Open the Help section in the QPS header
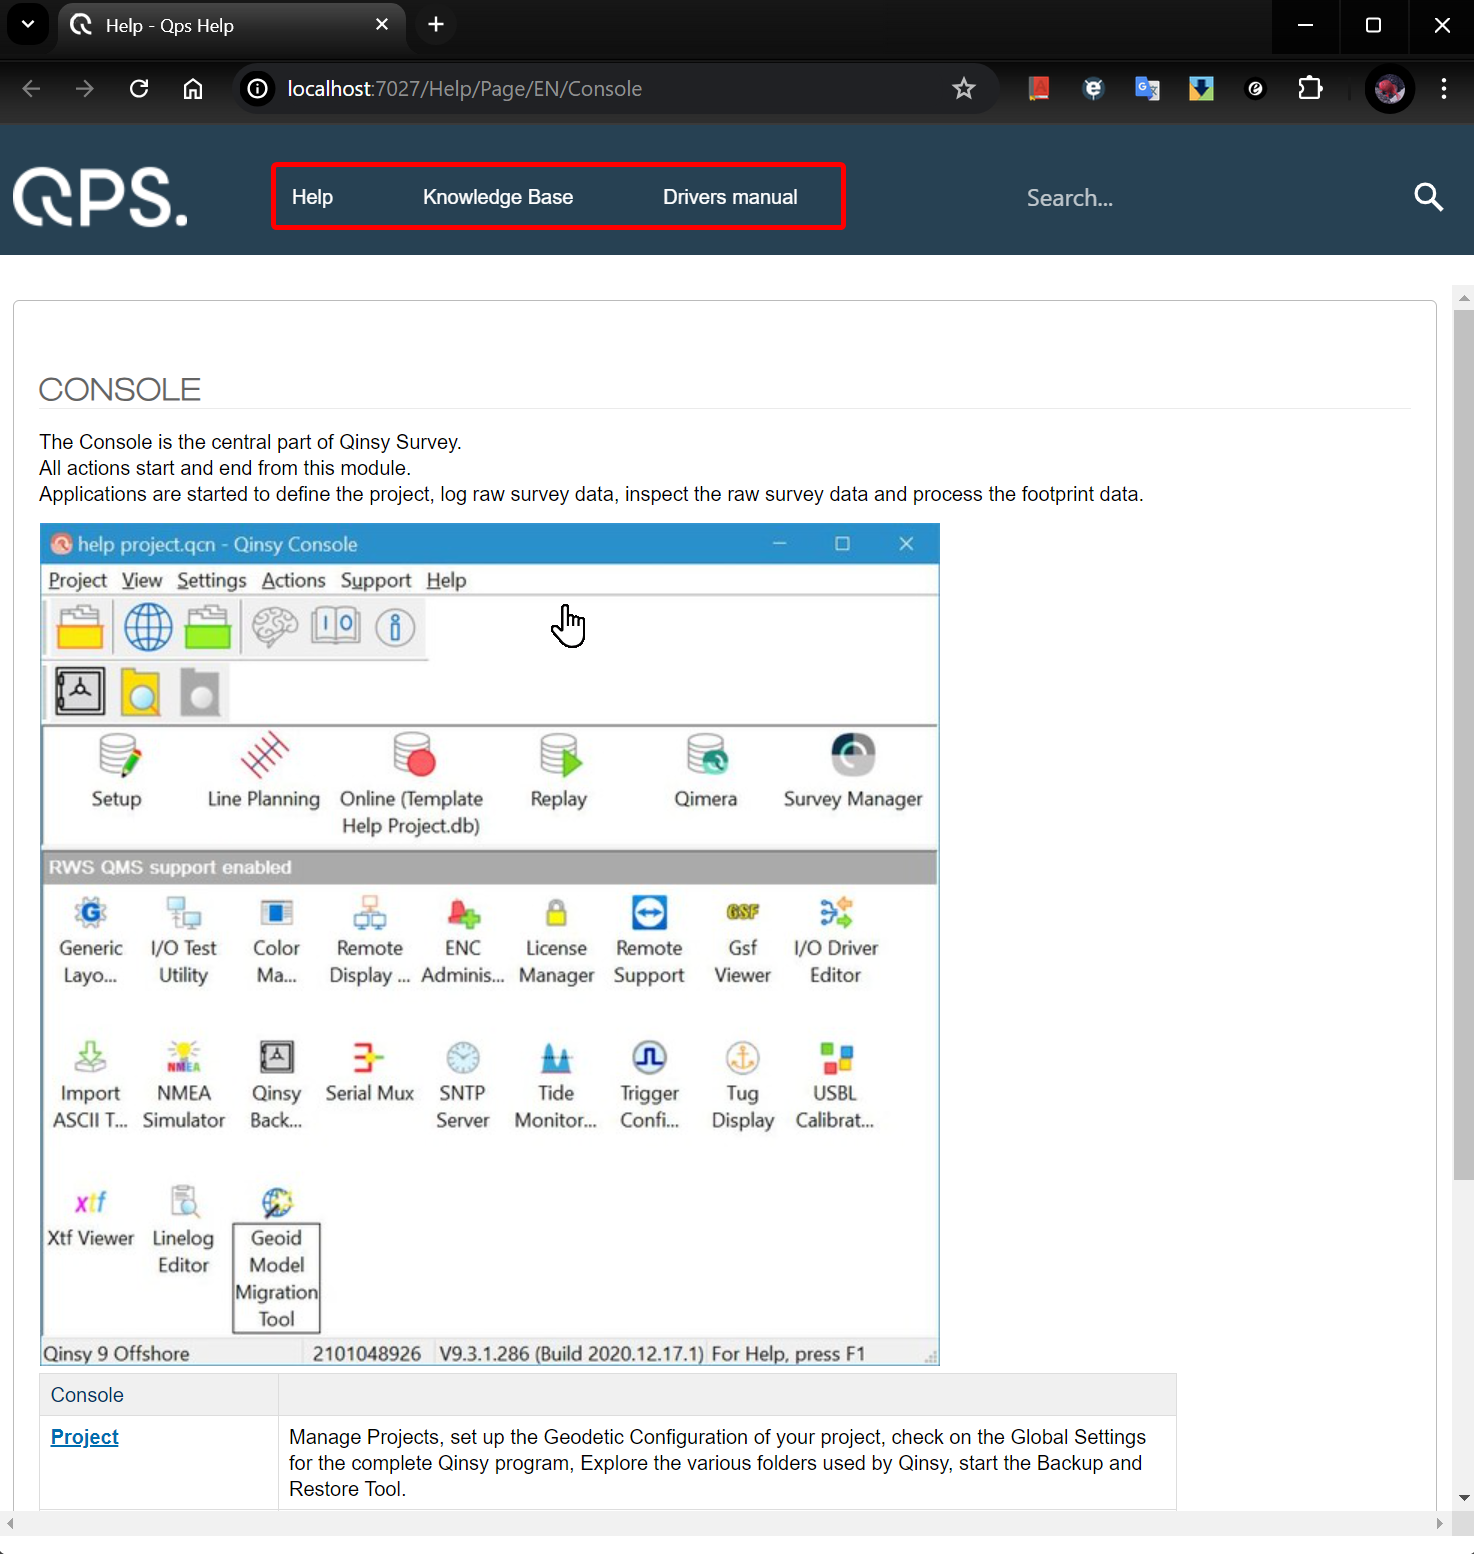The height and width of the screenshot is (1554, 1474). (312, 197)
